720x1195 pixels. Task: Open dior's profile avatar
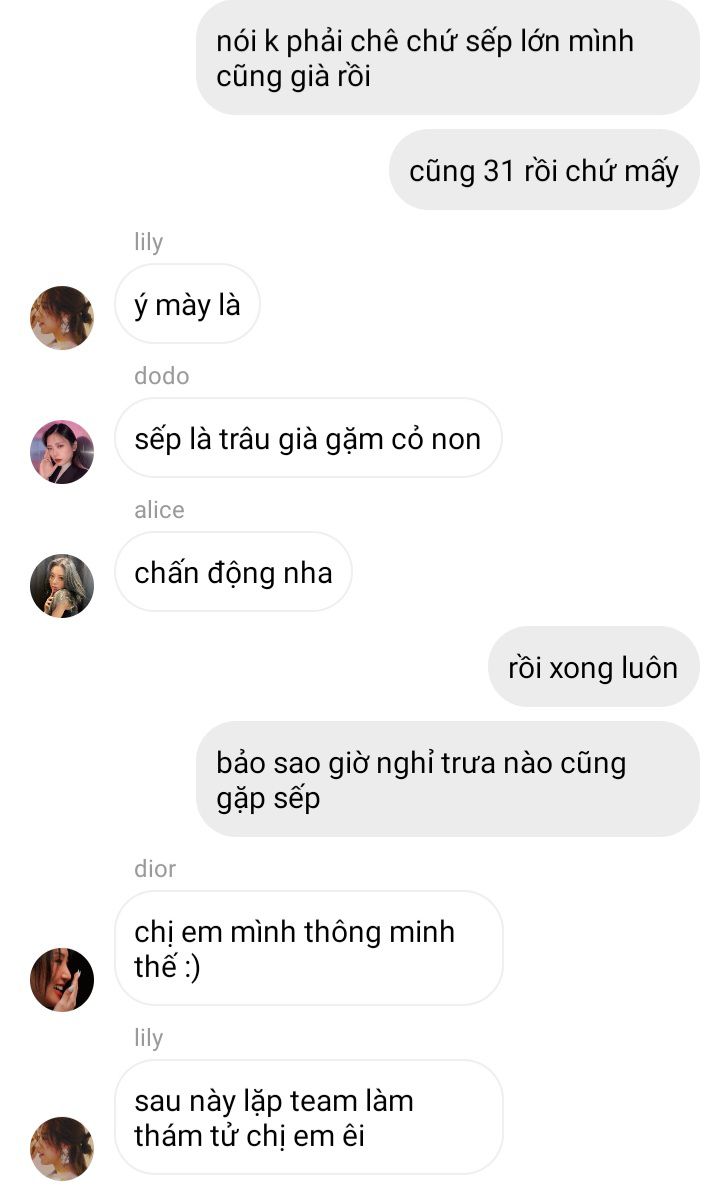tap(62, 980)
